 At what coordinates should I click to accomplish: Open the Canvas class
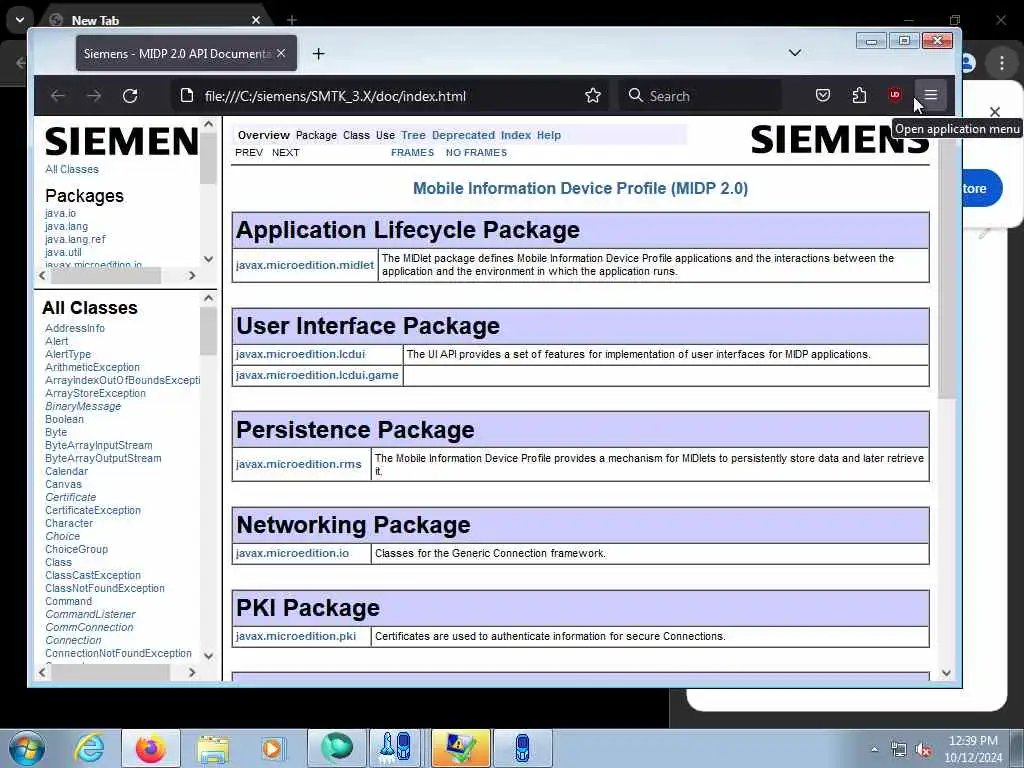[63, 484]
